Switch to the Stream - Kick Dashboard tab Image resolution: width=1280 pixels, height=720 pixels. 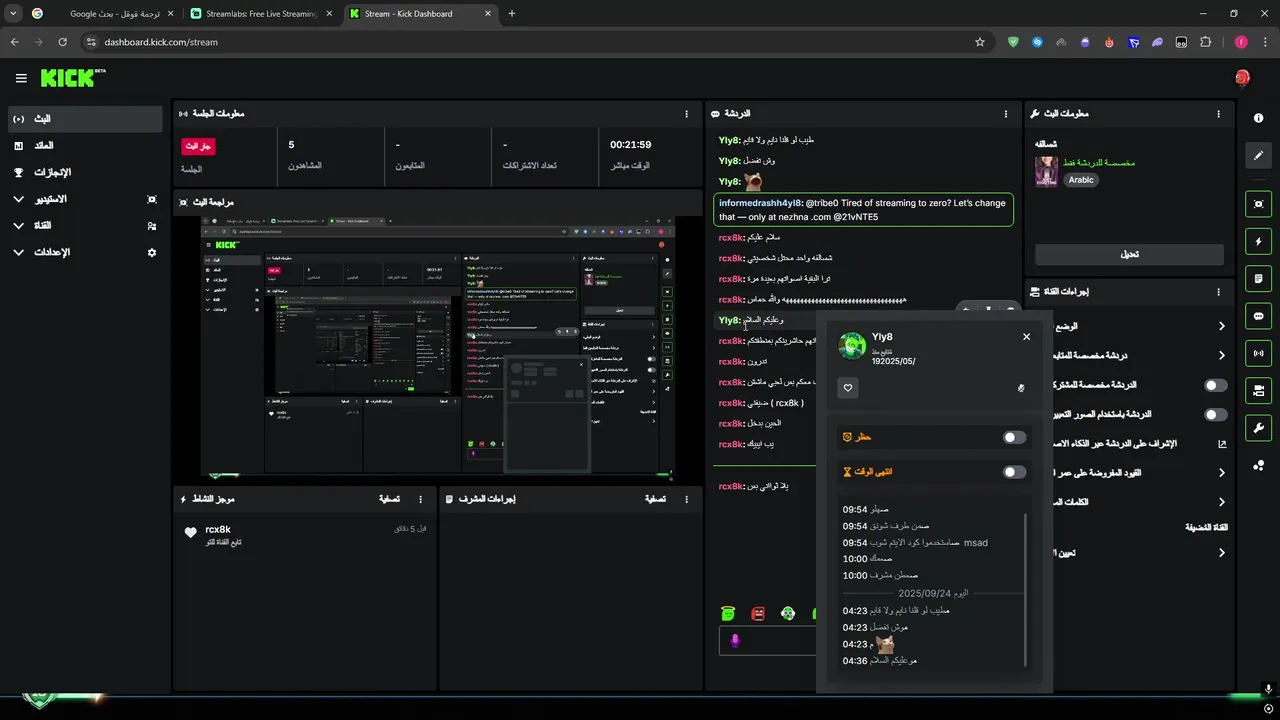421,14
